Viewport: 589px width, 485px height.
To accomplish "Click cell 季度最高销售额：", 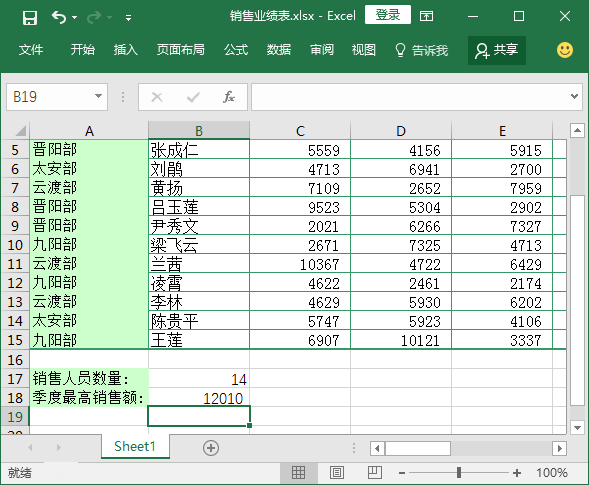I will [x=89, y=397].
